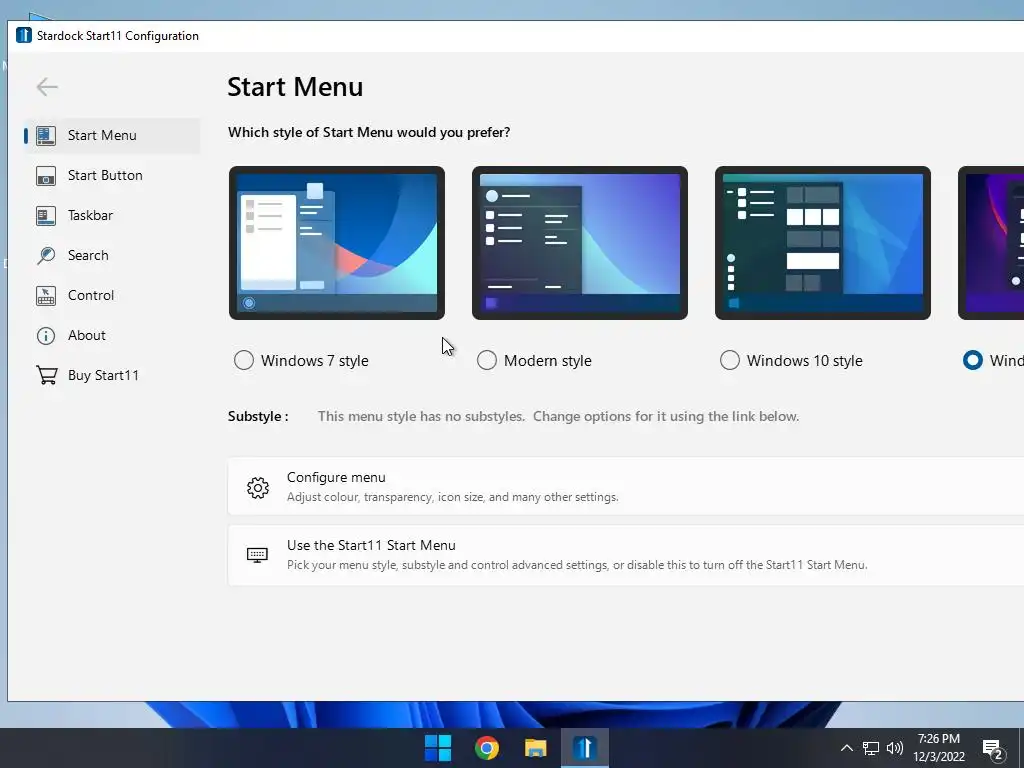
Task: Open Configure menu settings
Action: [x=626, y=487]
